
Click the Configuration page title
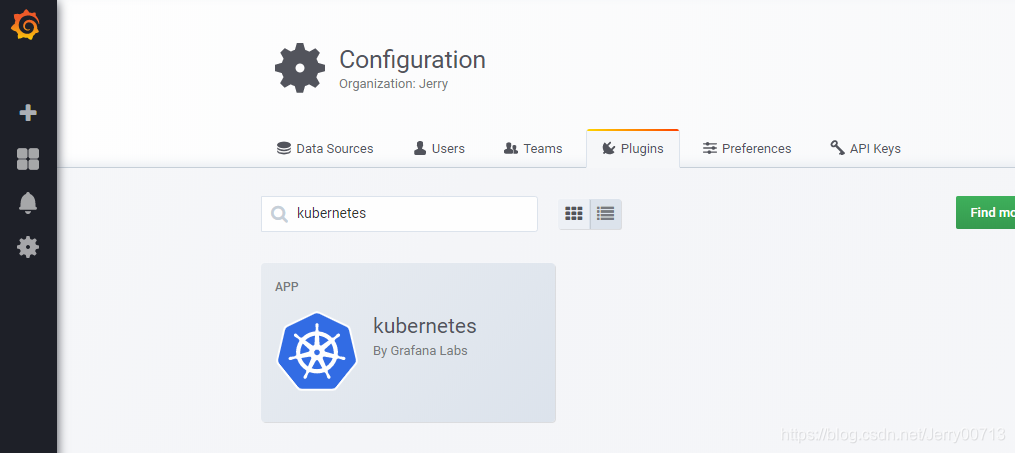pos(412,60)
